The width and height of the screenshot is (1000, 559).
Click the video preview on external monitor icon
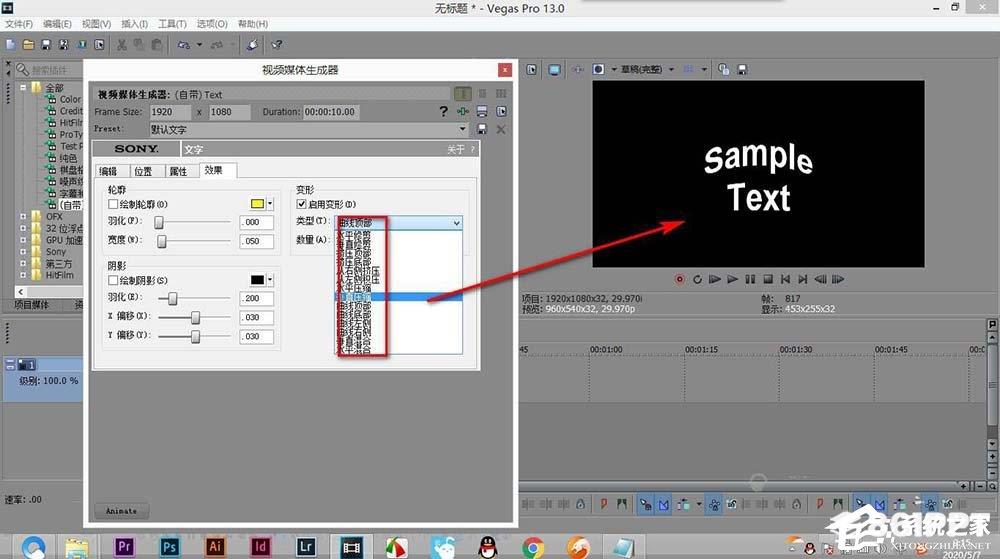[554, 69]
